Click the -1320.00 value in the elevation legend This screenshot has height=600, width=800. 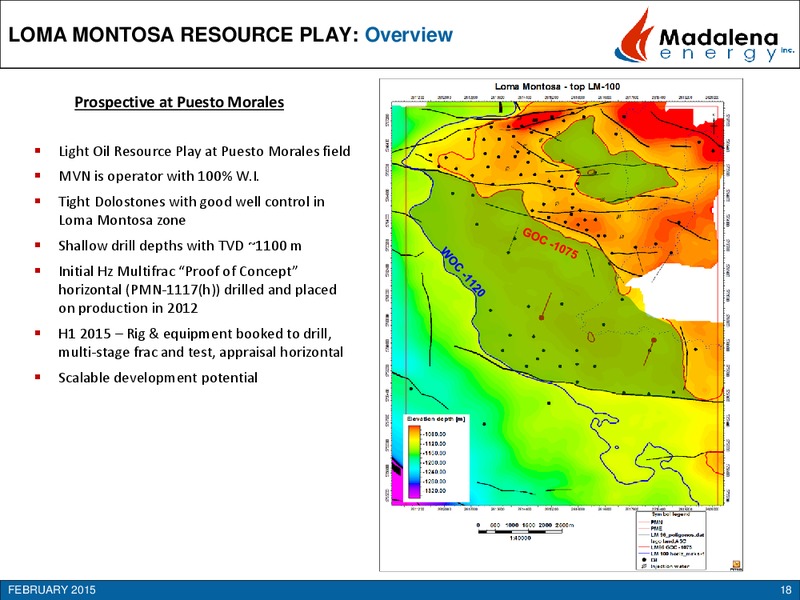click(434, 491)
